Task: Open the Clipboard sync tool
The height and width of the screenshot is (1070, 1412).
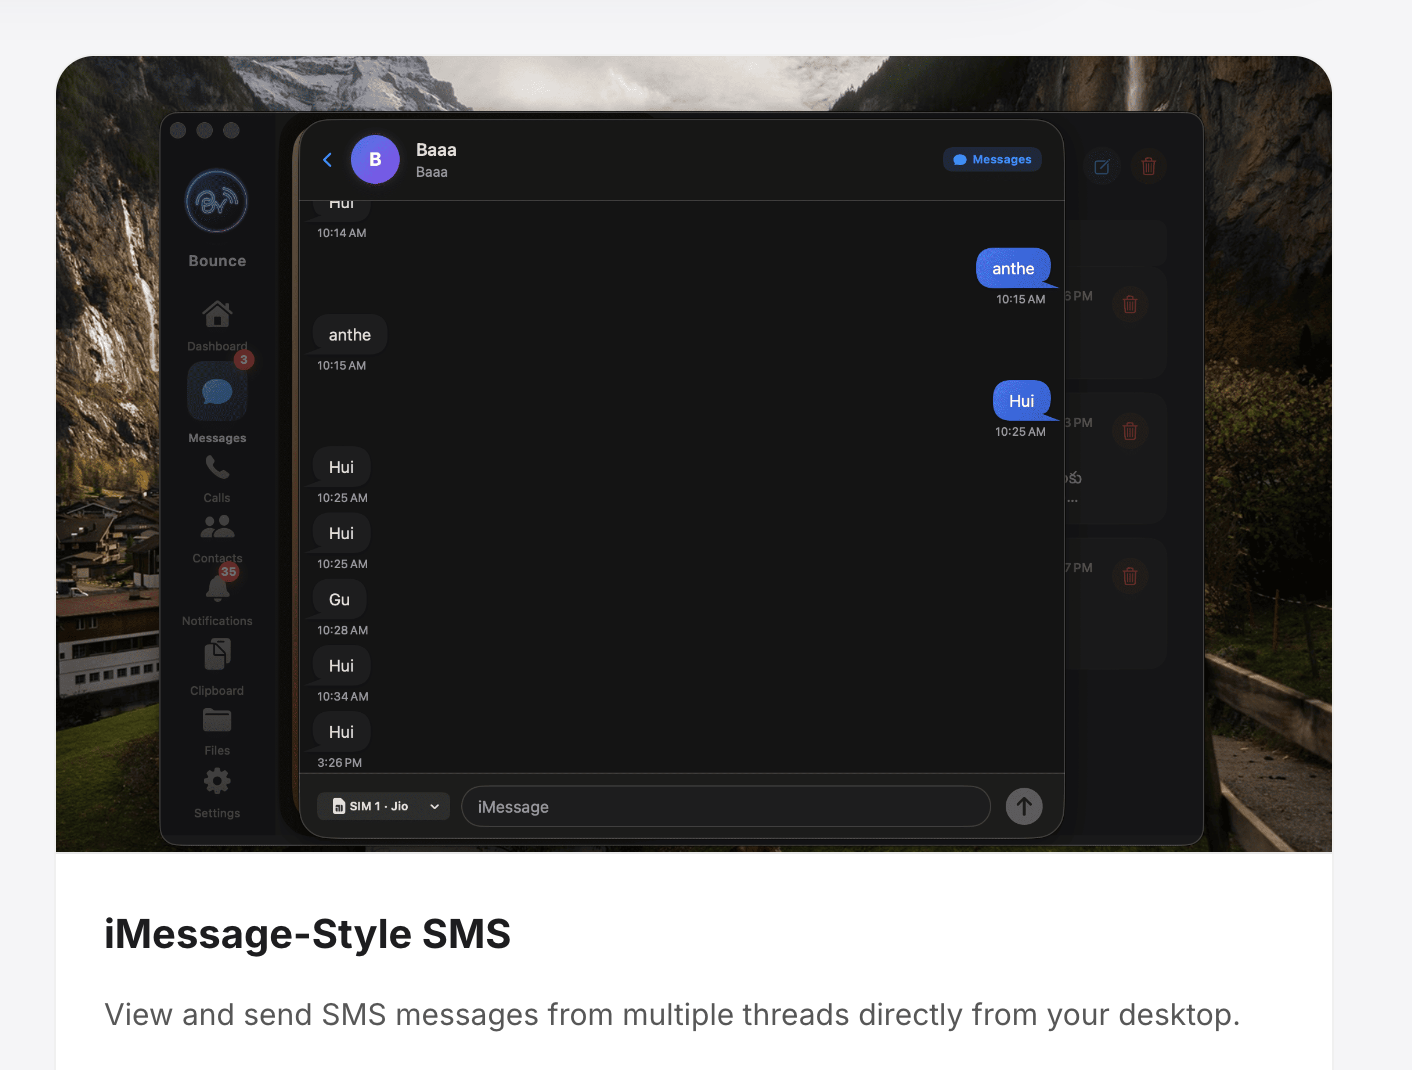Action: tap(217, 662)
